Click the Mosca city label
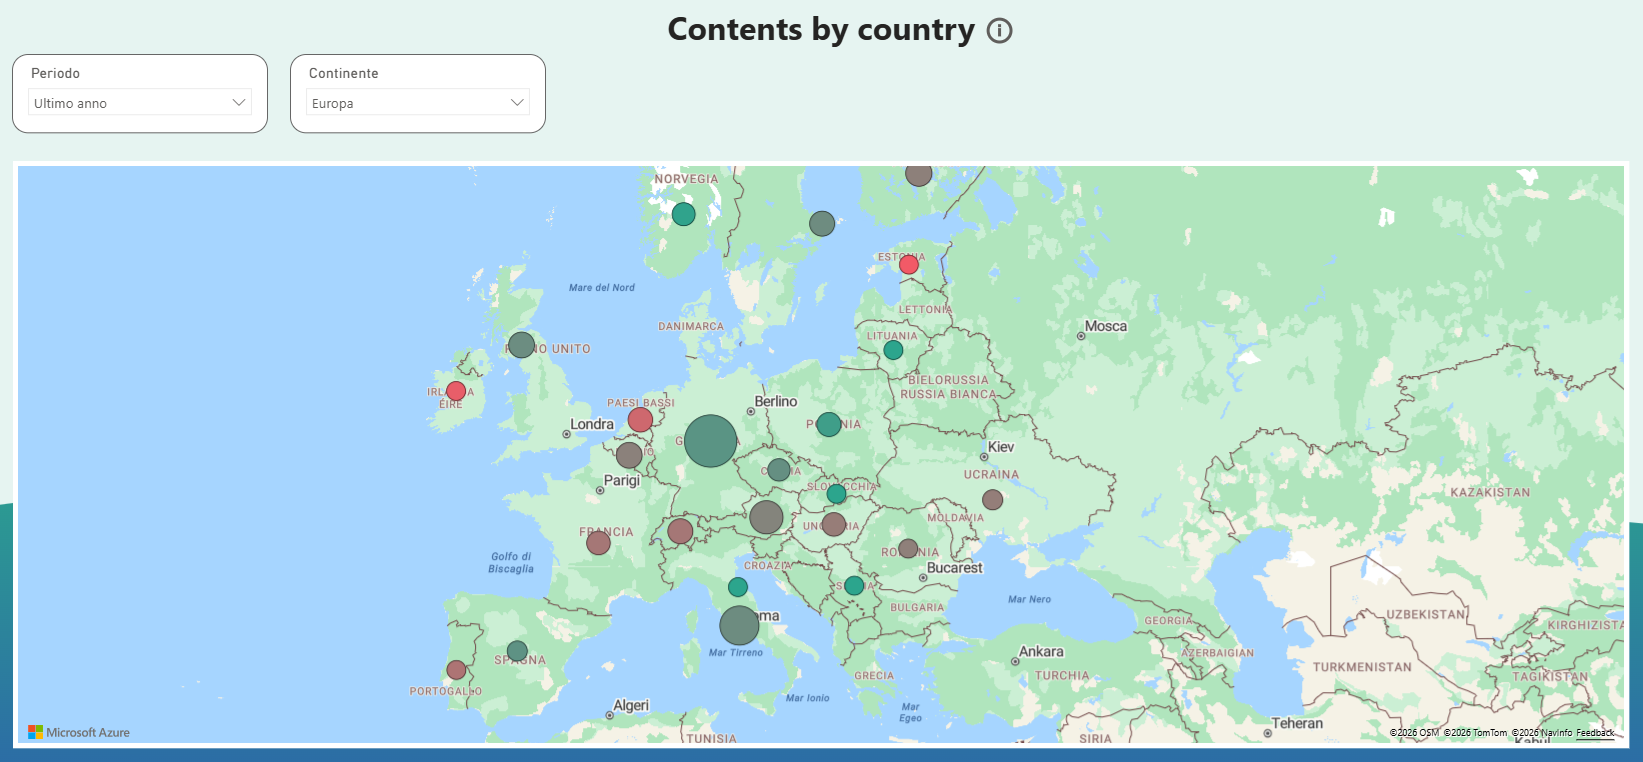Screen dimensions: 1643x762 [1106, 326]
